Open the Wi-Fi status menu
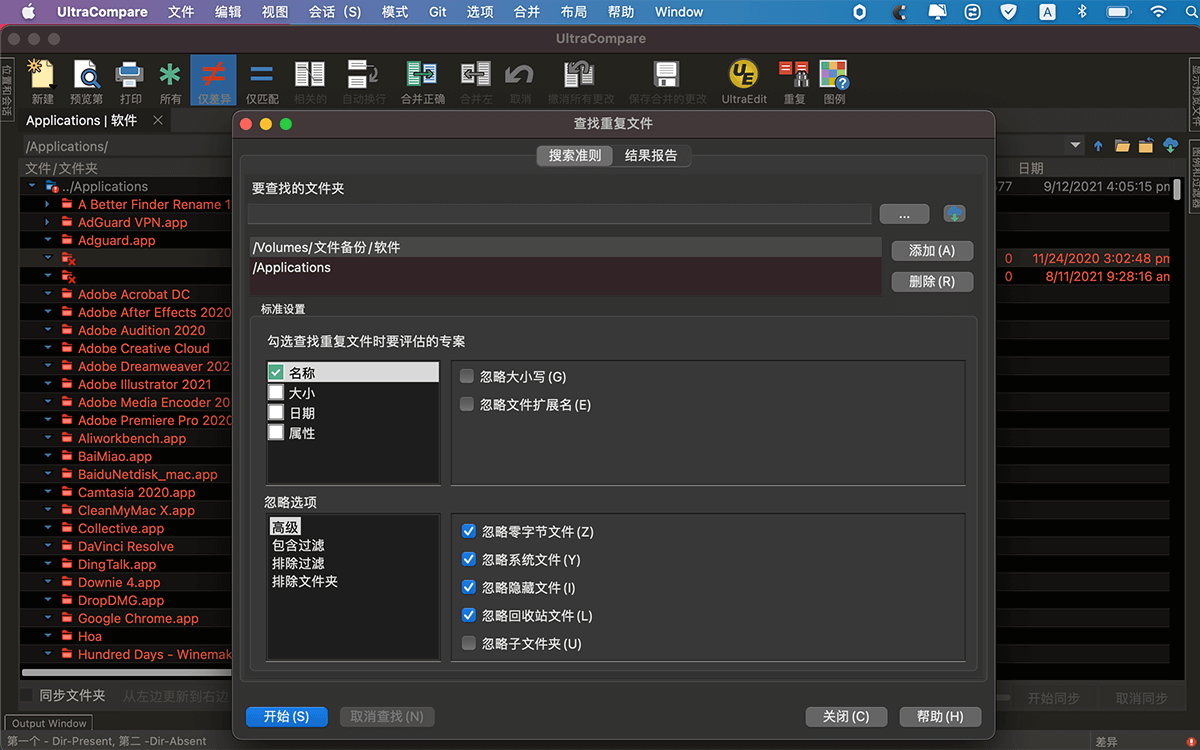 click(1158, 12)
